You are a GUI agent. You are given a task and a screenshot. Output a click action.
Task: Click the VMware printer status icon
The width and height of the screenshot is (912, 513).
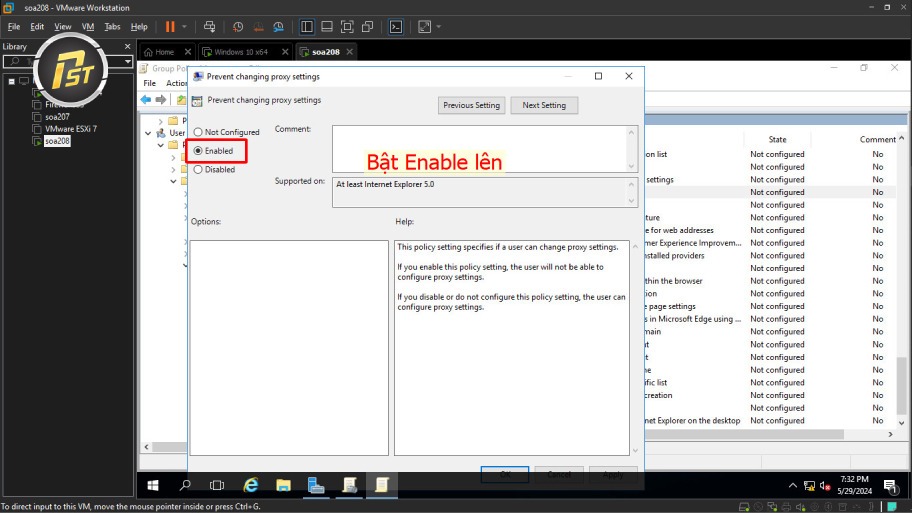786,507
